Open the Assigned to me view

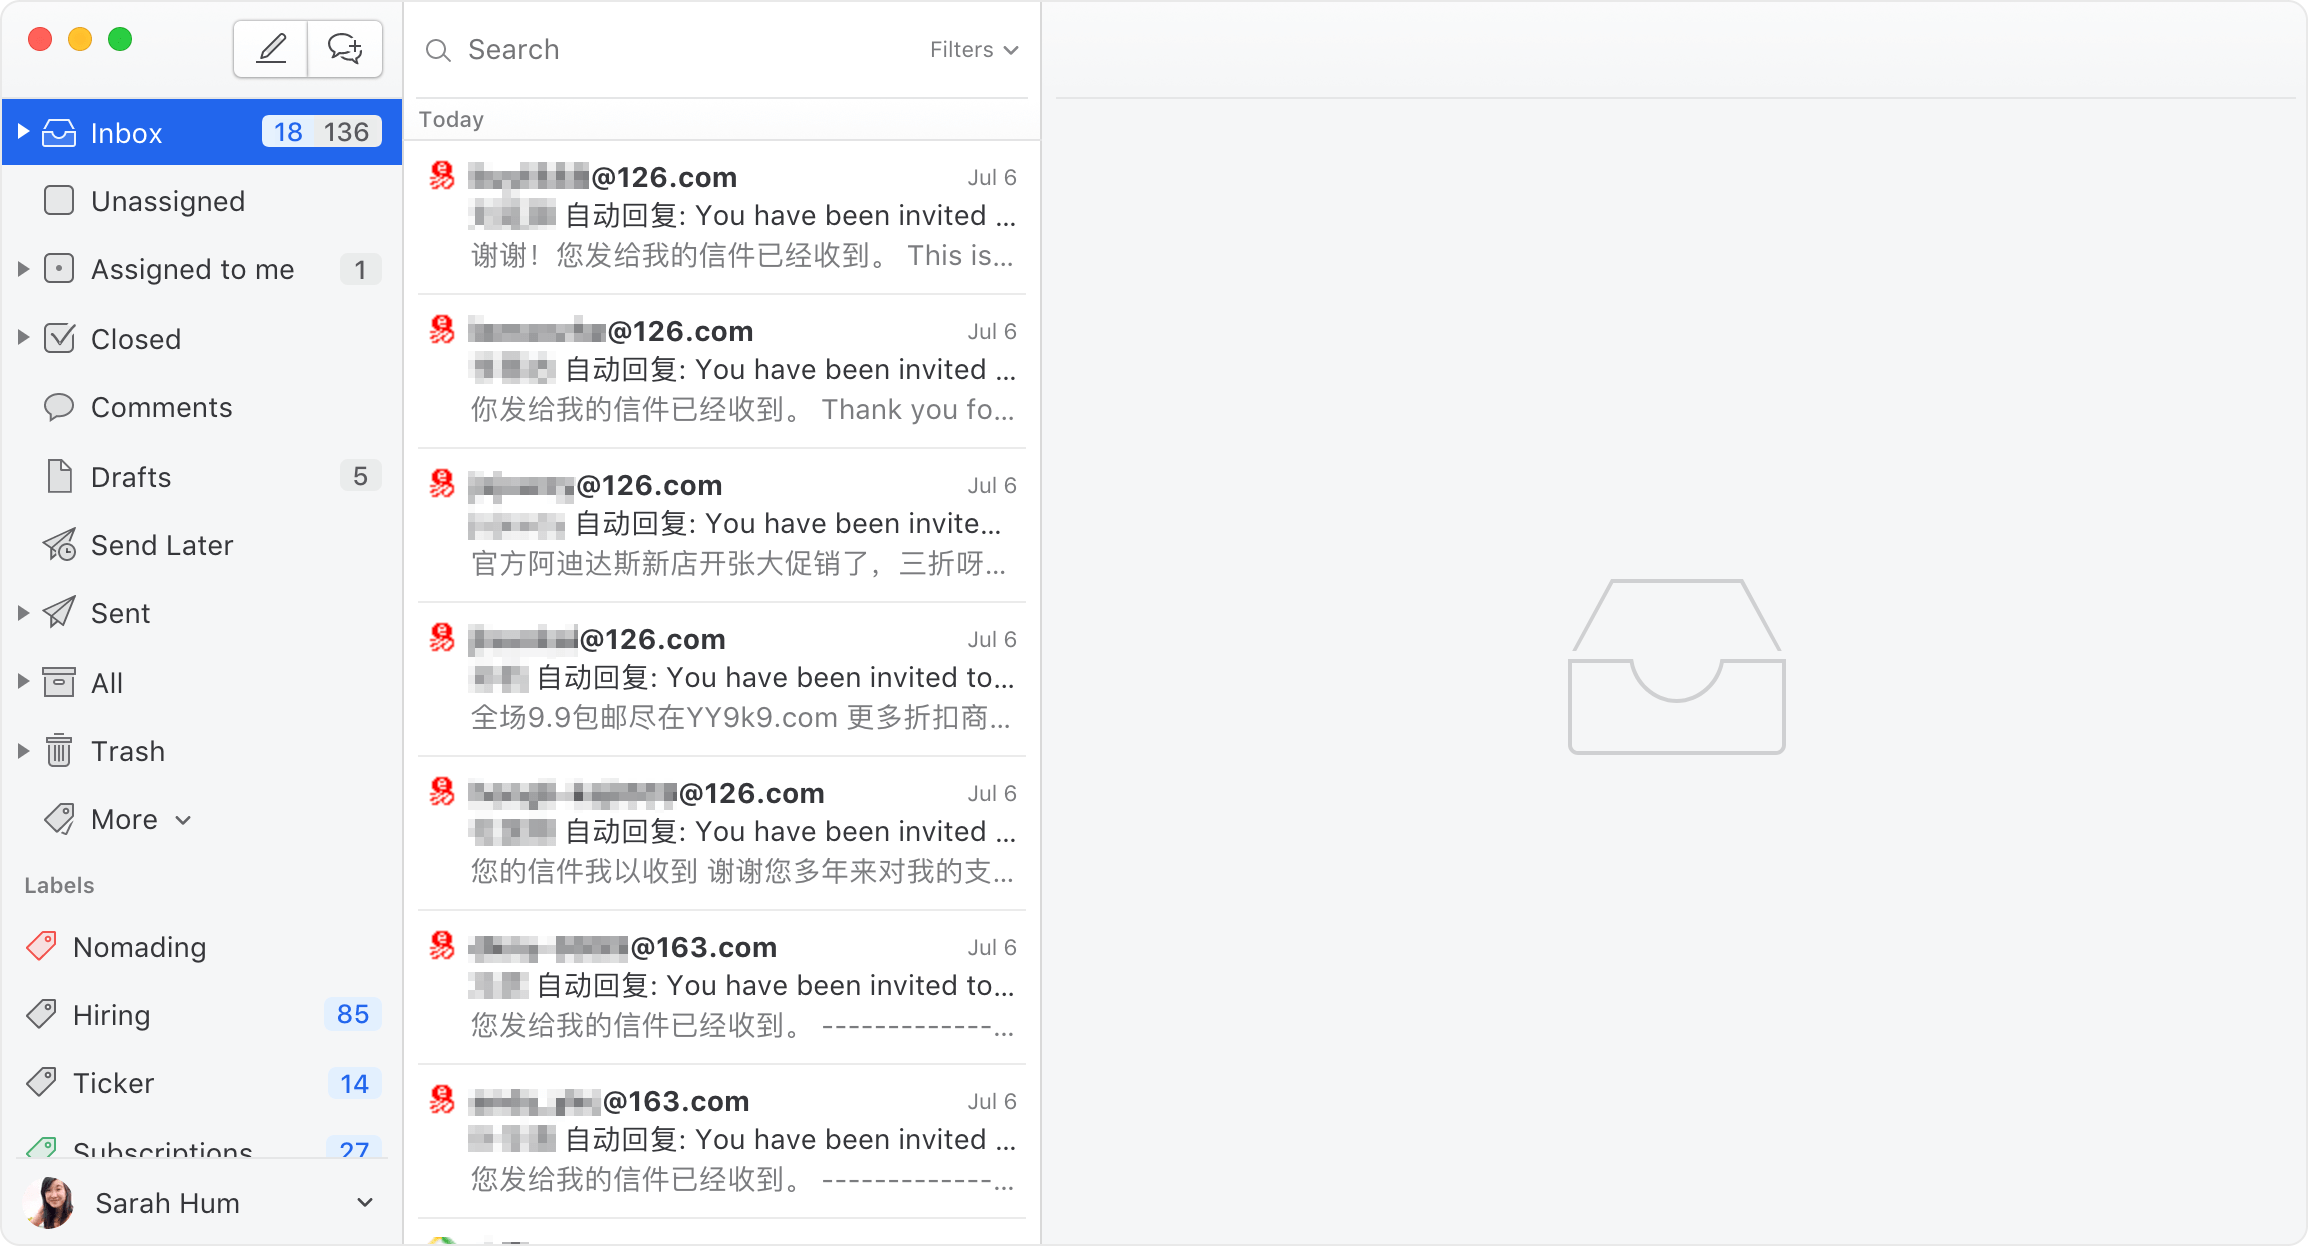(202, 269)
